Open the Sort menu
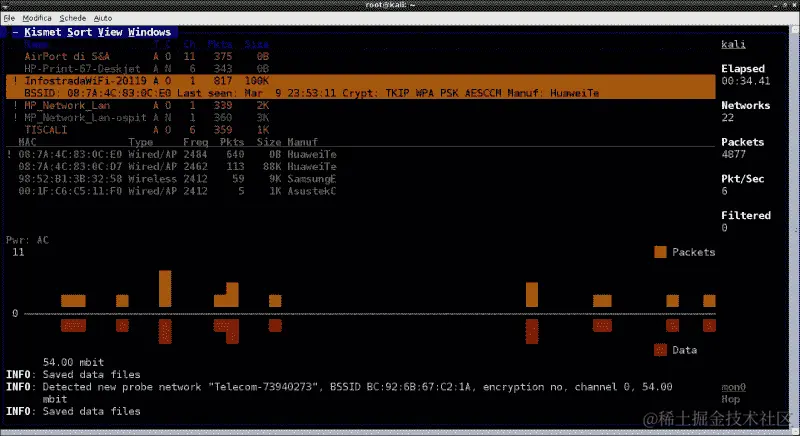800x436 pixels. click(79, 32)
